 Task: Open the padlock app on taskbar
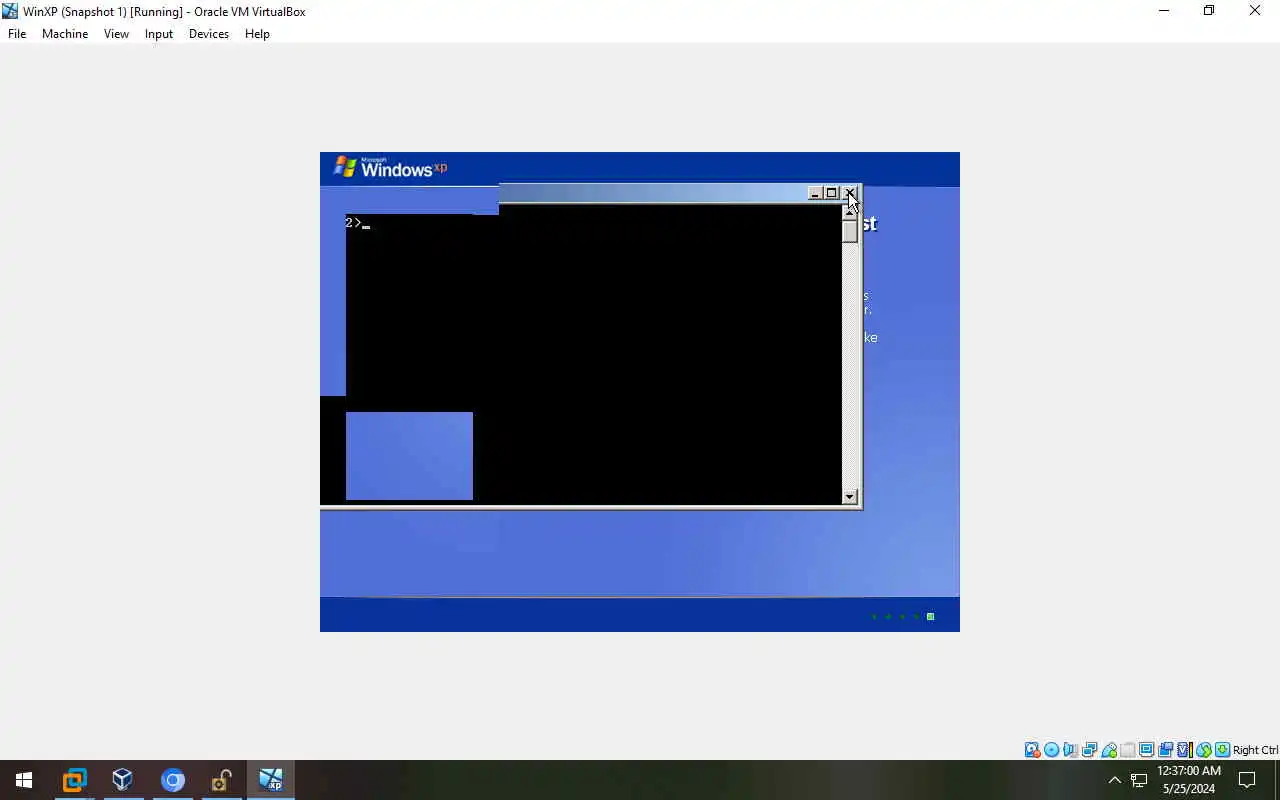click(221, 780)
